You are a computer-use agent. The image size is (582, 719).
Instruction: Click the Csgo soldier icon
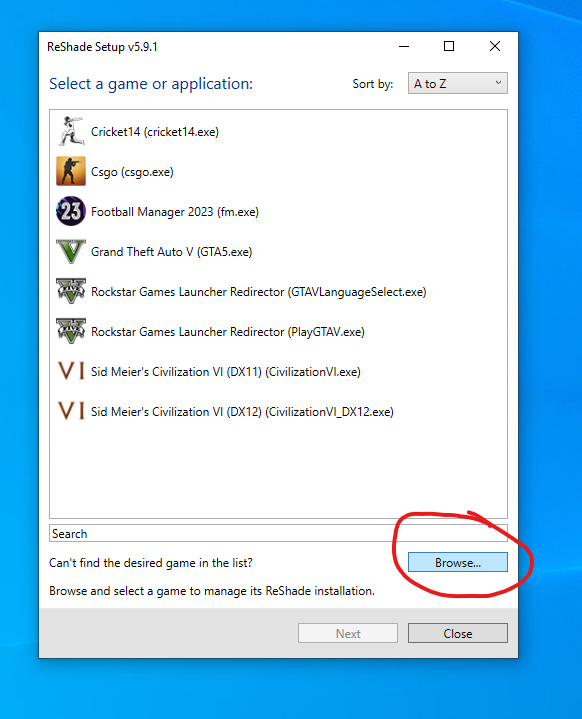71,171
